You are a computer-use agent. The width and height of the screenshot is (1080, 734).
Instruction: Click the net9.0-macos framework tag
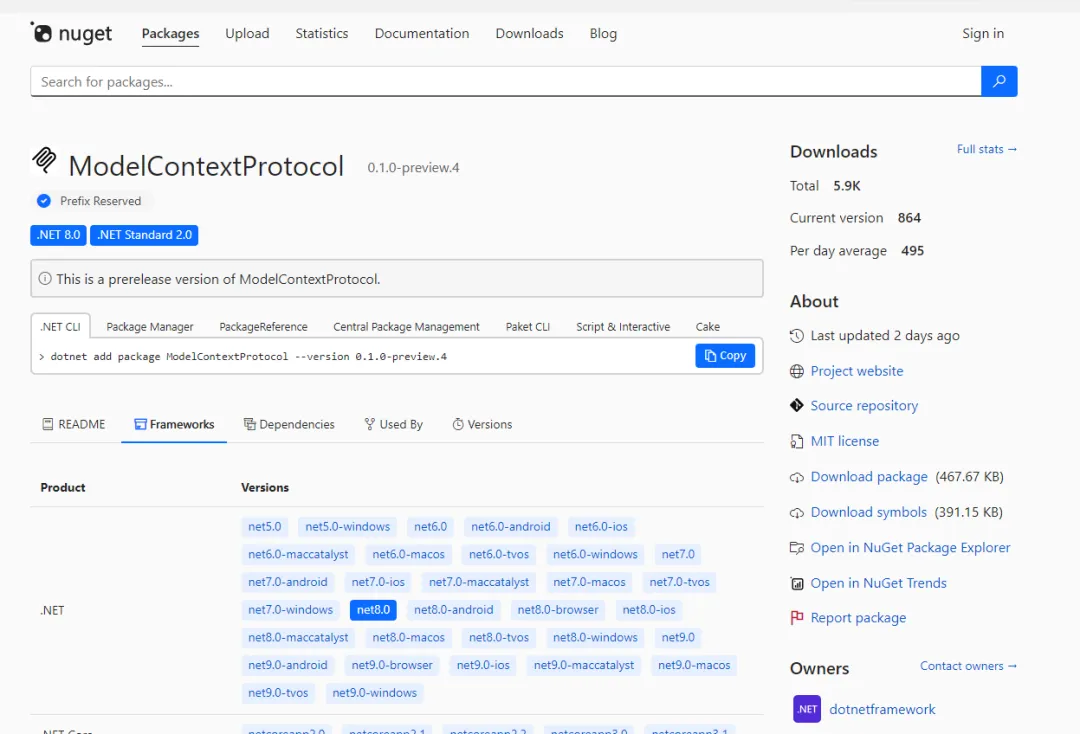pos(694,665)
